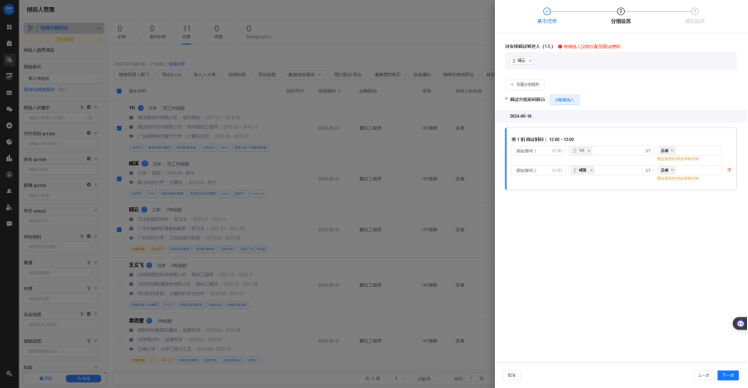748x388 pixels.
Task: Switch to the Background stage tab
Action: coord(260,32)
